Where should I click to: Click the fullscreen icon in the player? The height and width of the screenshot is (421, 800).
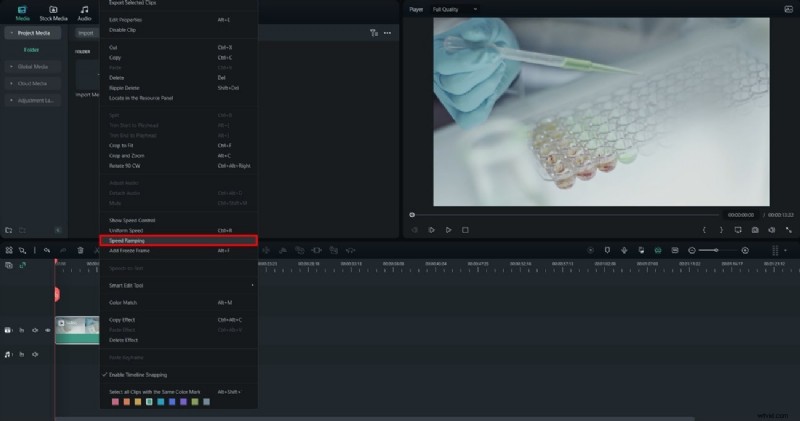click(789, 230)
